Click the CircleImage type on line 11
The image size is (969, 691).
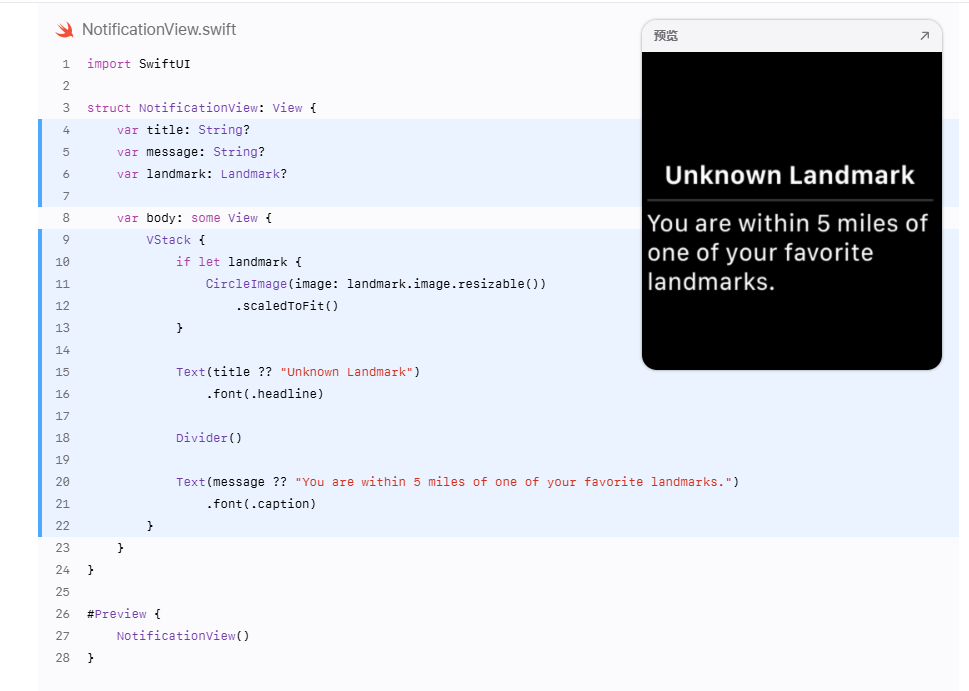(x=246, y=284)
